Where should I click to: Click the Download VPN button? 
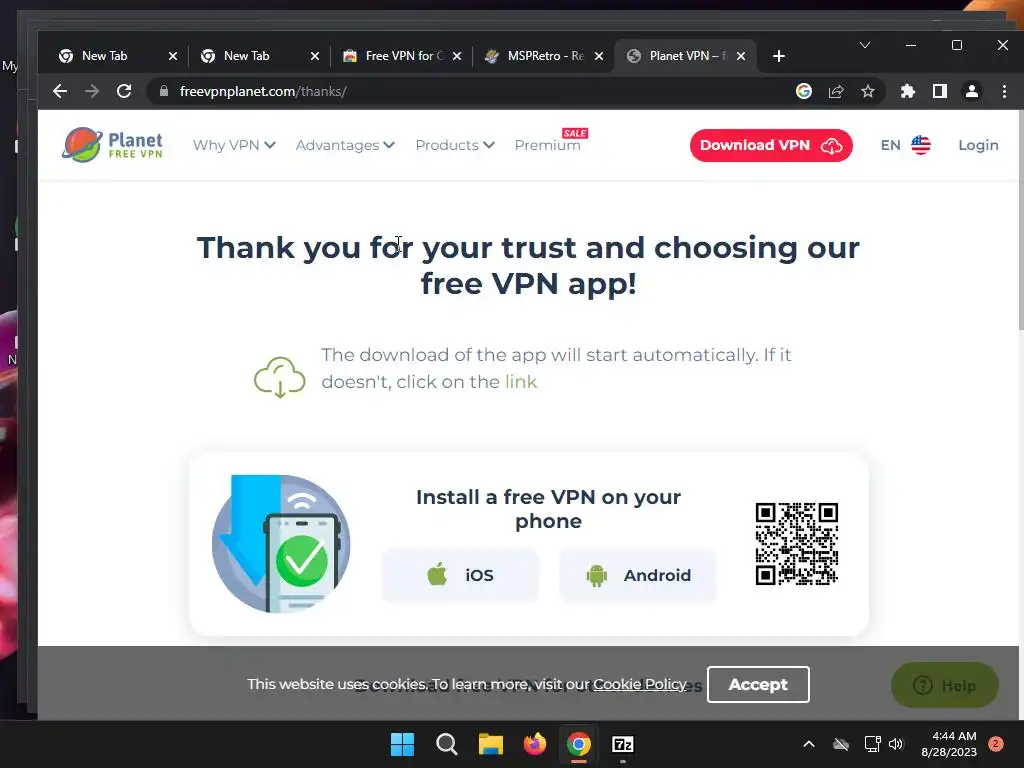pyautogui.click(x=771, y=145)
